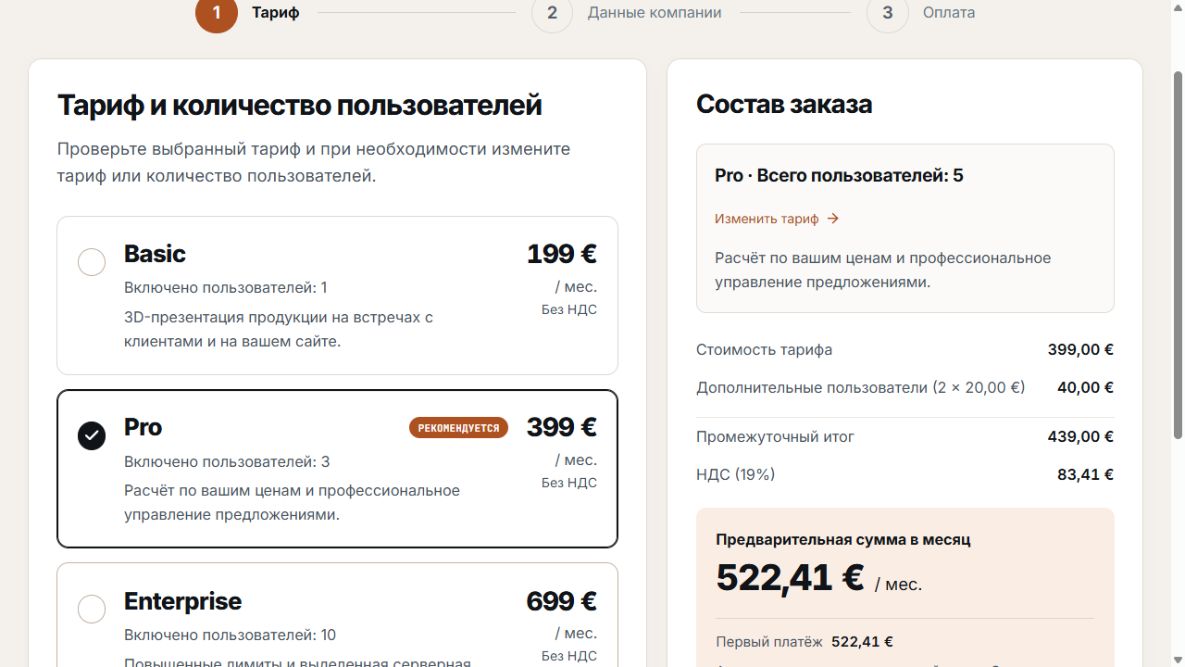This screenshot has width=1185, height=667.
Task: Click the 'Состав заказа' heading
Action: [784, 104]
